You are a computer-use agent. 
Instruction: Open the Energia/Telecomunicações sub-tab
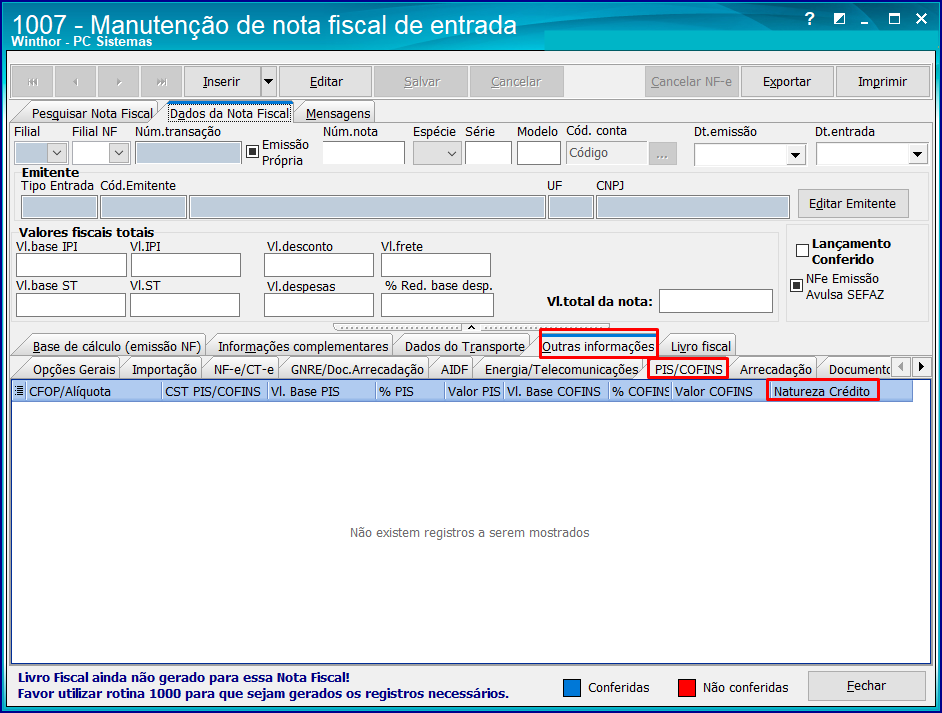tap(562, 369)
